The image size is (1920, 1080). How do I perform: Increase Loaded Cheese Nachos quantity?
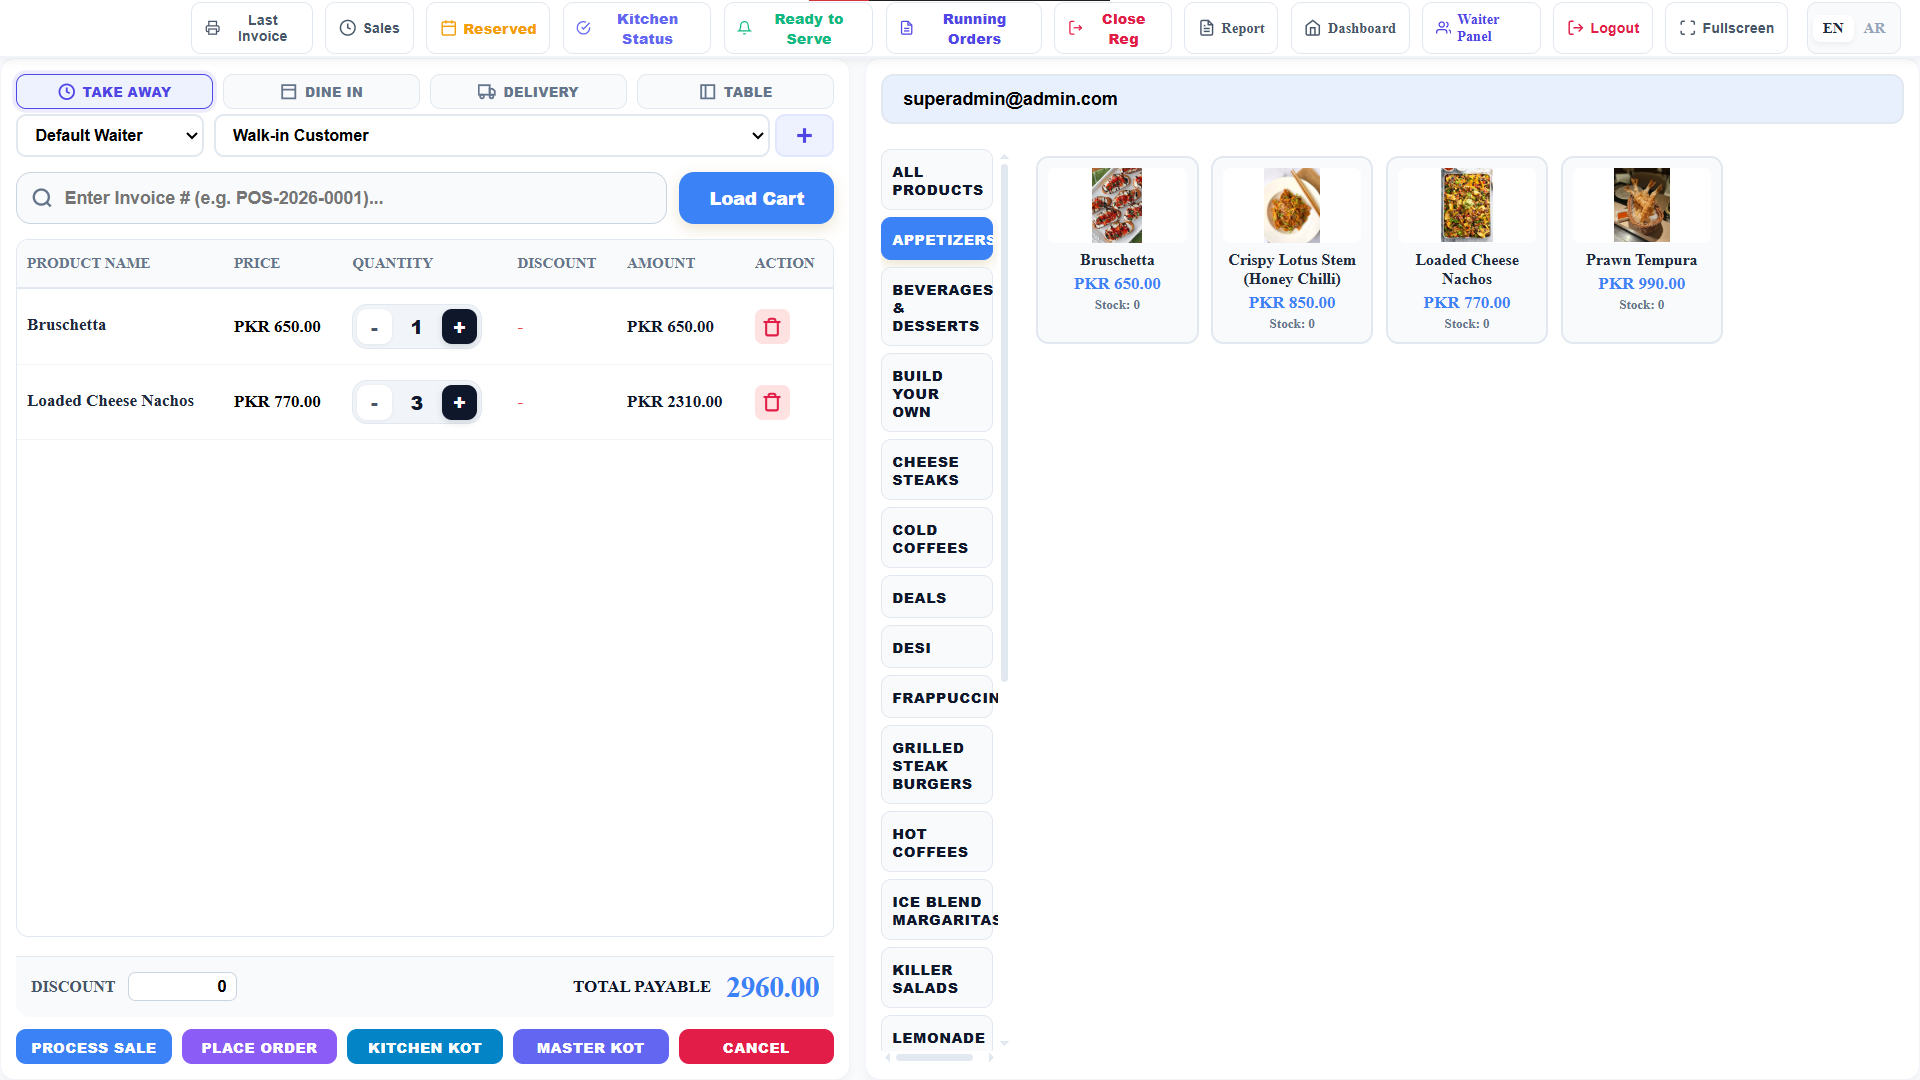[459, 402]
